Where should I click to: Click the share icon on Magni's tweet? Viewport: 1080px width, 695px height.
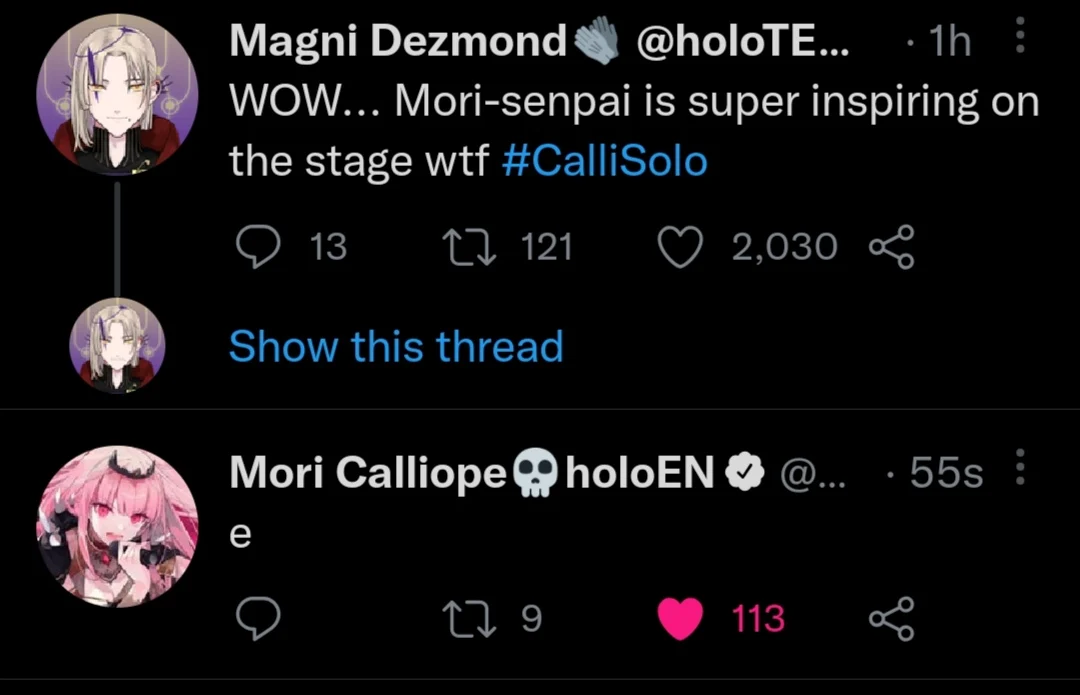pos(892,246)
